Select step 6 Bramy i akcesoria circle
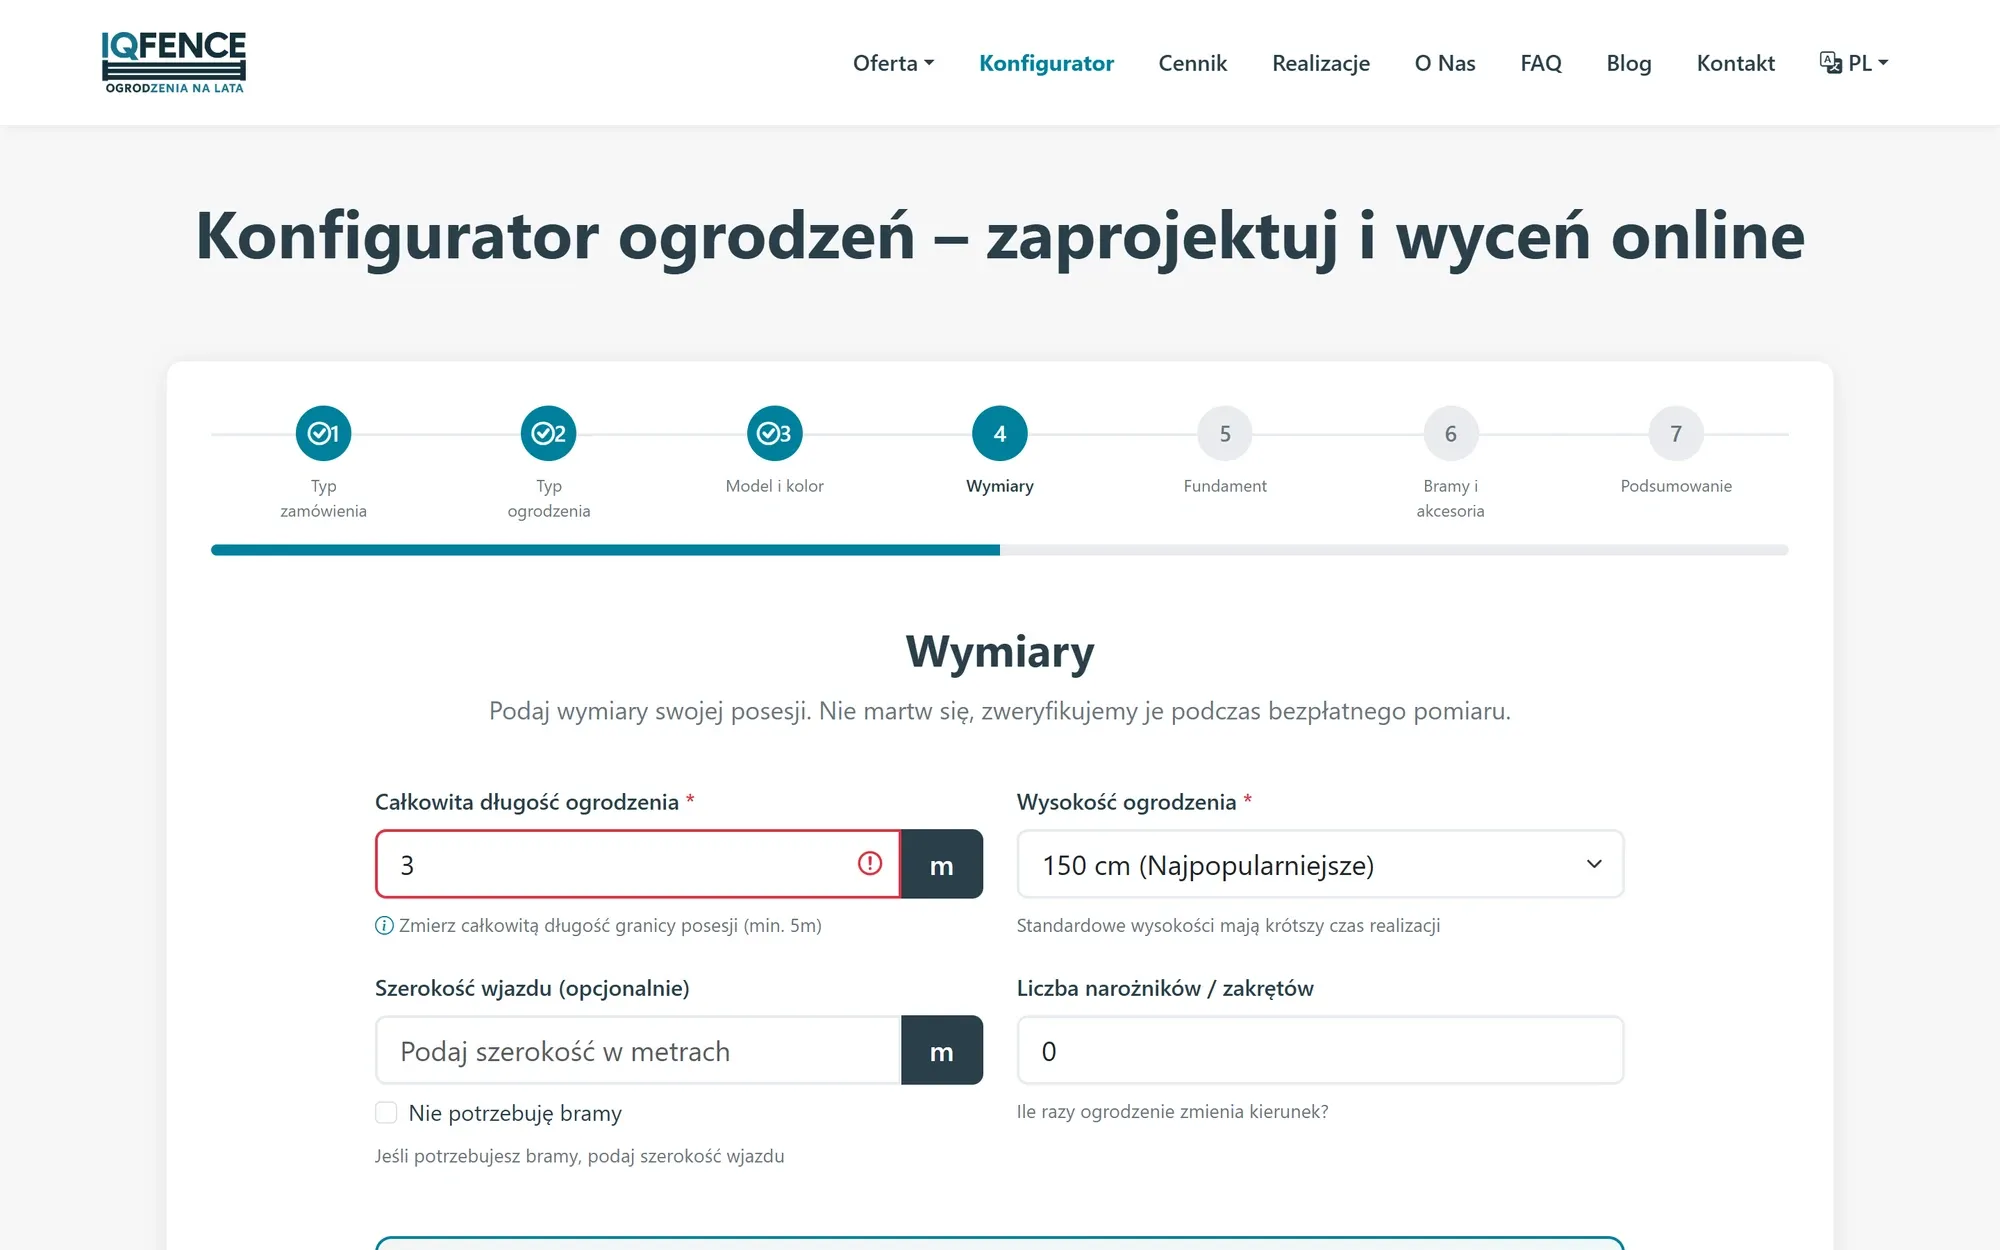 1451,433
